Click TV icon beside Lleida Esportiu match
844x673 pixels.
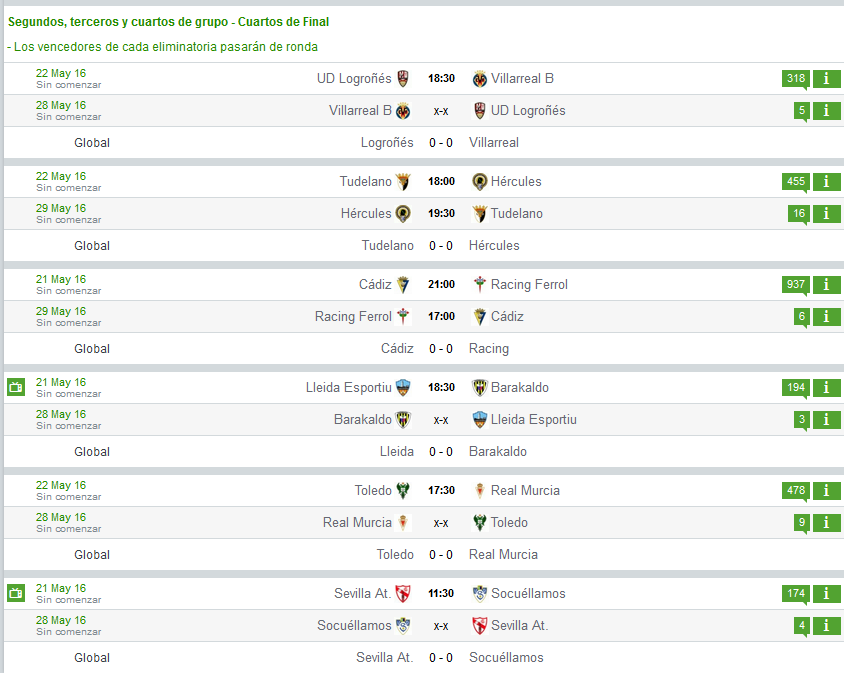pyautogui.click(x=16, y=387)
